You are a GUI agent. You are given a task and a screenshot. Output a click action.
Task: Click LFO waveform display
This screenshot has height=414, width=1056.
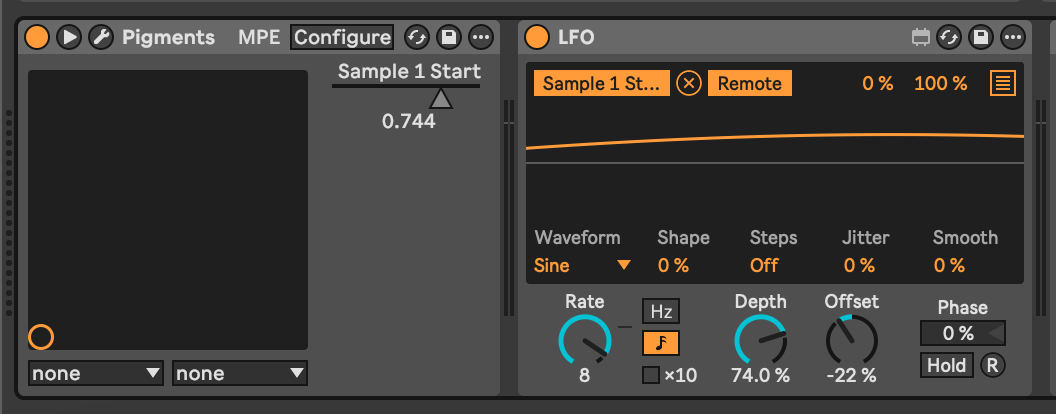click(x=774, y=163)
